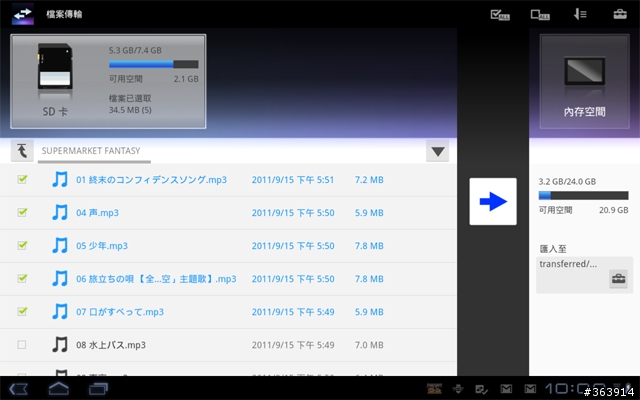The width and height of the screenshot is (640, 400).
Task: Click the status bar clock
Action: (x=575, y=389)
